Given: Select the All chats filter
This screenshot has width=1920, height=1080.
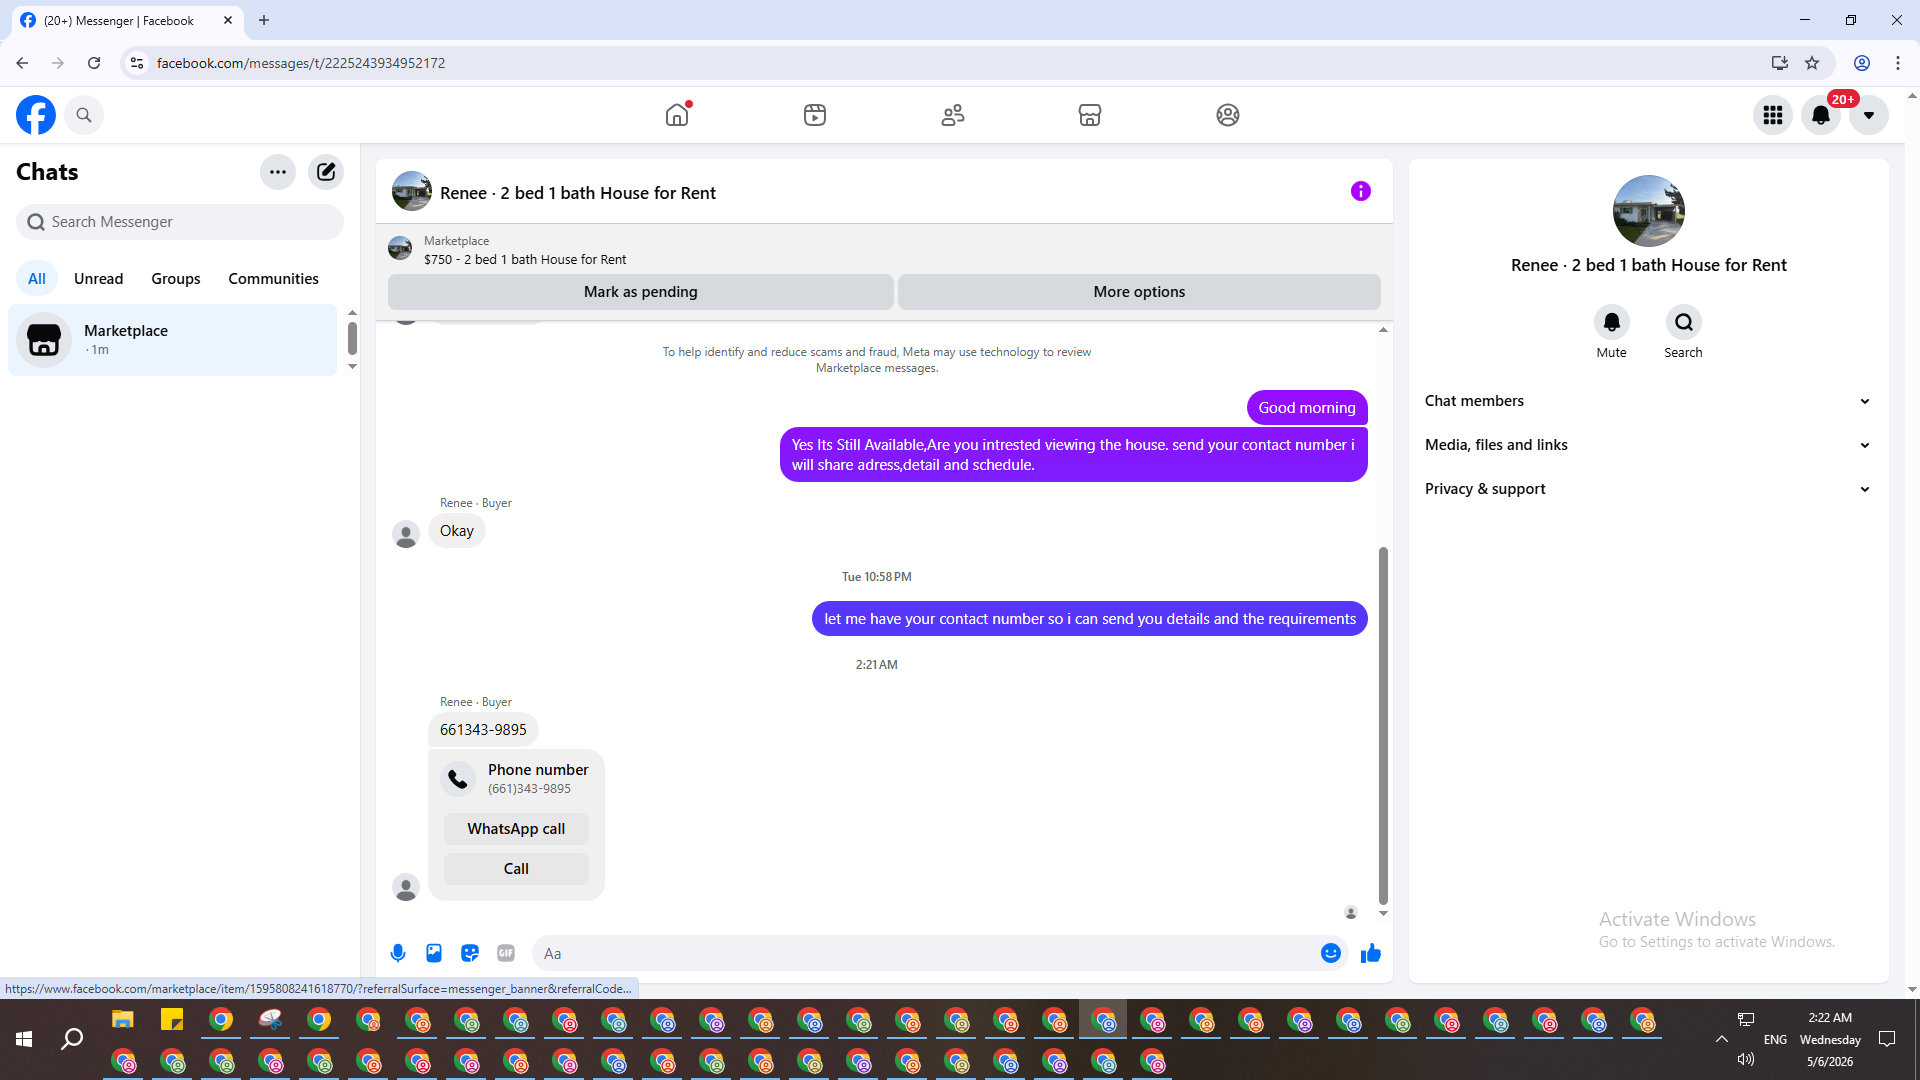Looking at the screenshot, I should point(37,279).
